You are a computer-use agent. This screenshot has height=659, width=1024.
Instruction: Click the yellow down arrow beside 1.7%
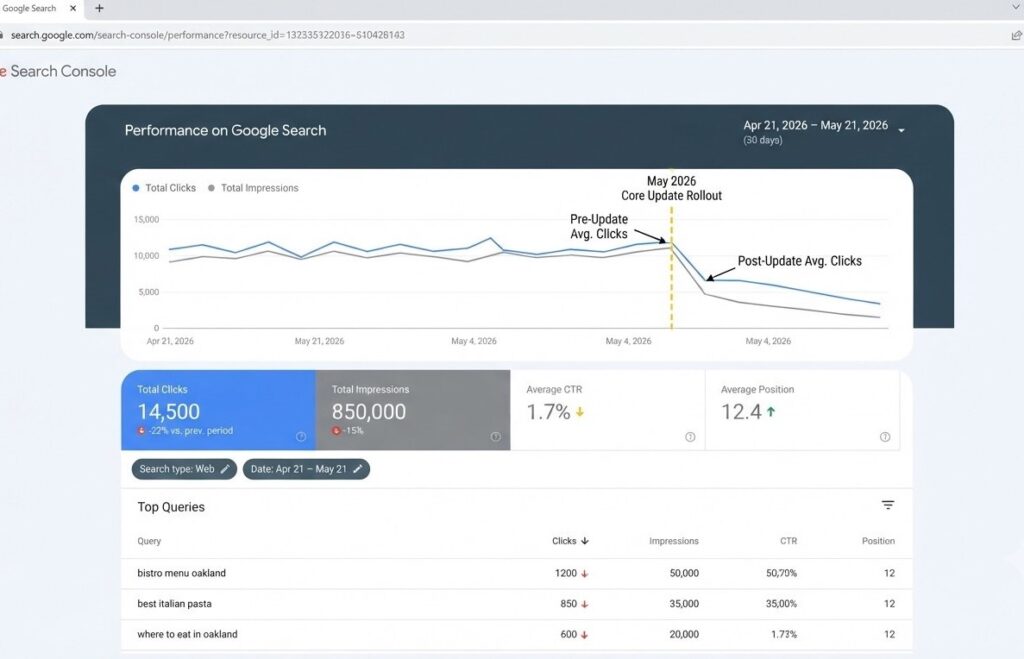(x=579, y=412)
